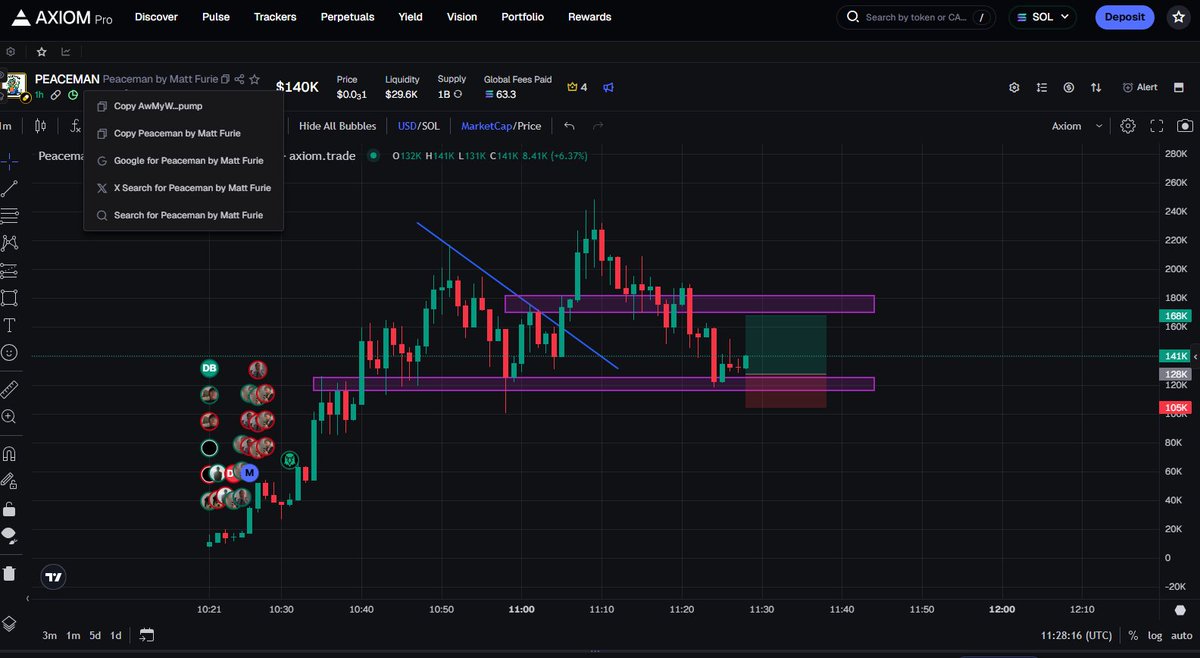This screenshot has width=1200, height=658.
Task: Go to the Pulse tab
Action: [215, 17]
